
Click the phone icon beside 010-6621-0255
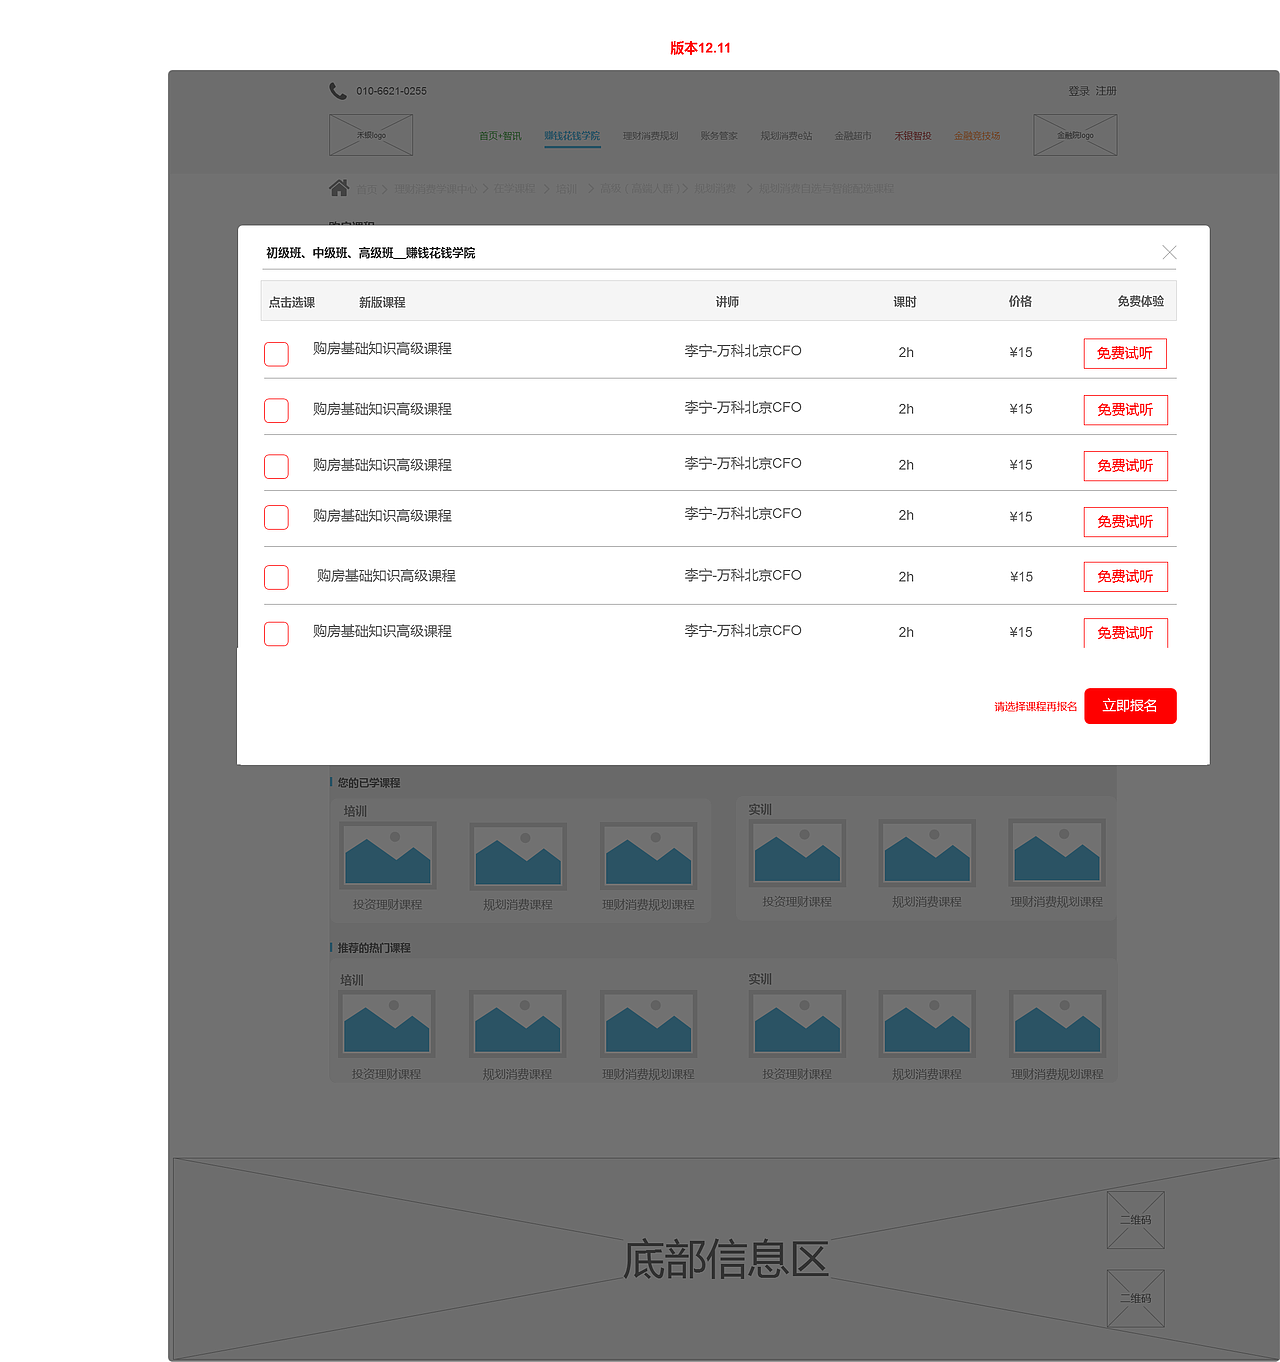point(335,90)
